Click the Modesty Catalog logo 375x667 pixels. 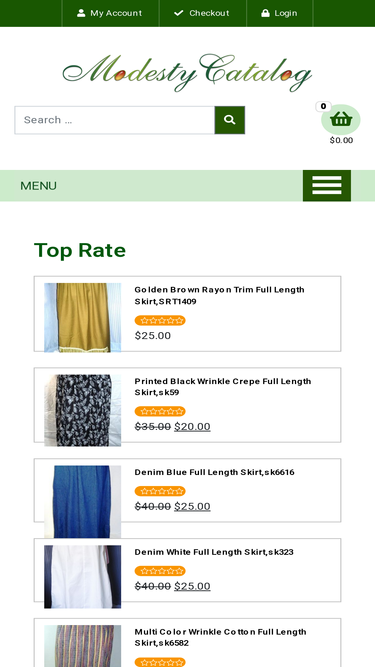(x=187, y=72)
